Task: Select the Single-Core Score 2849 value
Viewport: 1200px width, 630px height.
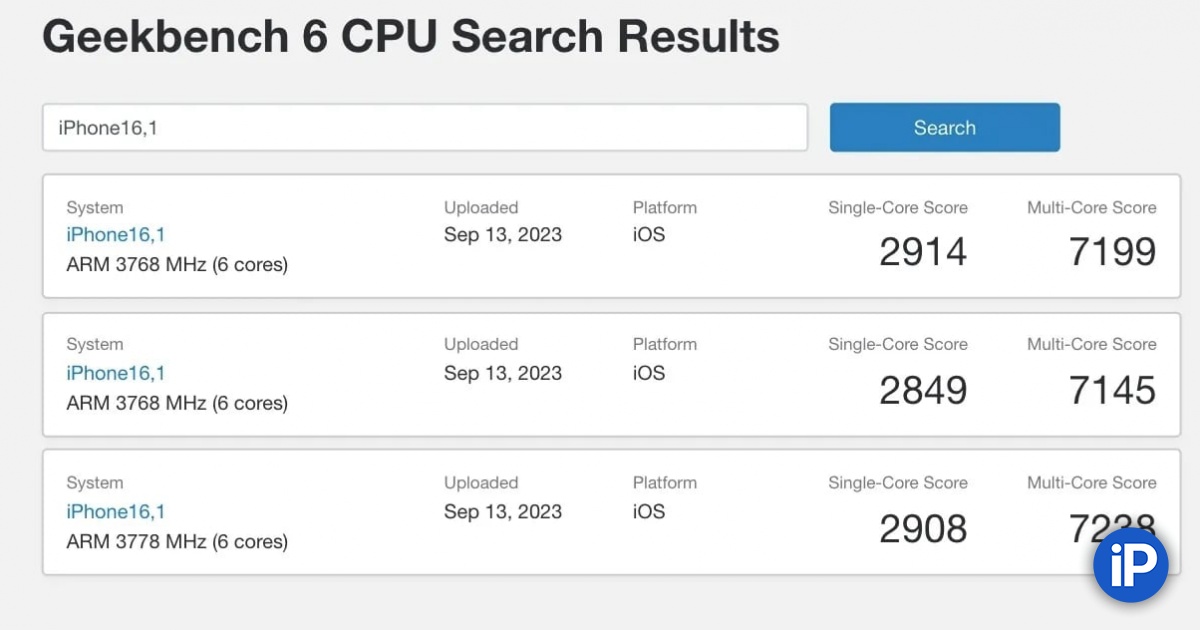Action: [922, 390]
